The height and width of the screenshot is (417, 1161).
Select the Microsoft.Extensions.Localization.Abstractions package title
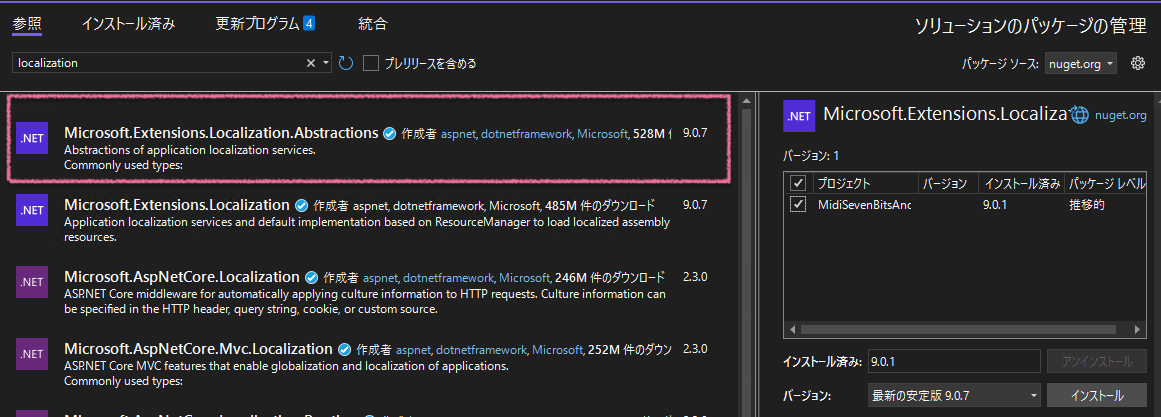pyautogui.click(x=221, y=133)
